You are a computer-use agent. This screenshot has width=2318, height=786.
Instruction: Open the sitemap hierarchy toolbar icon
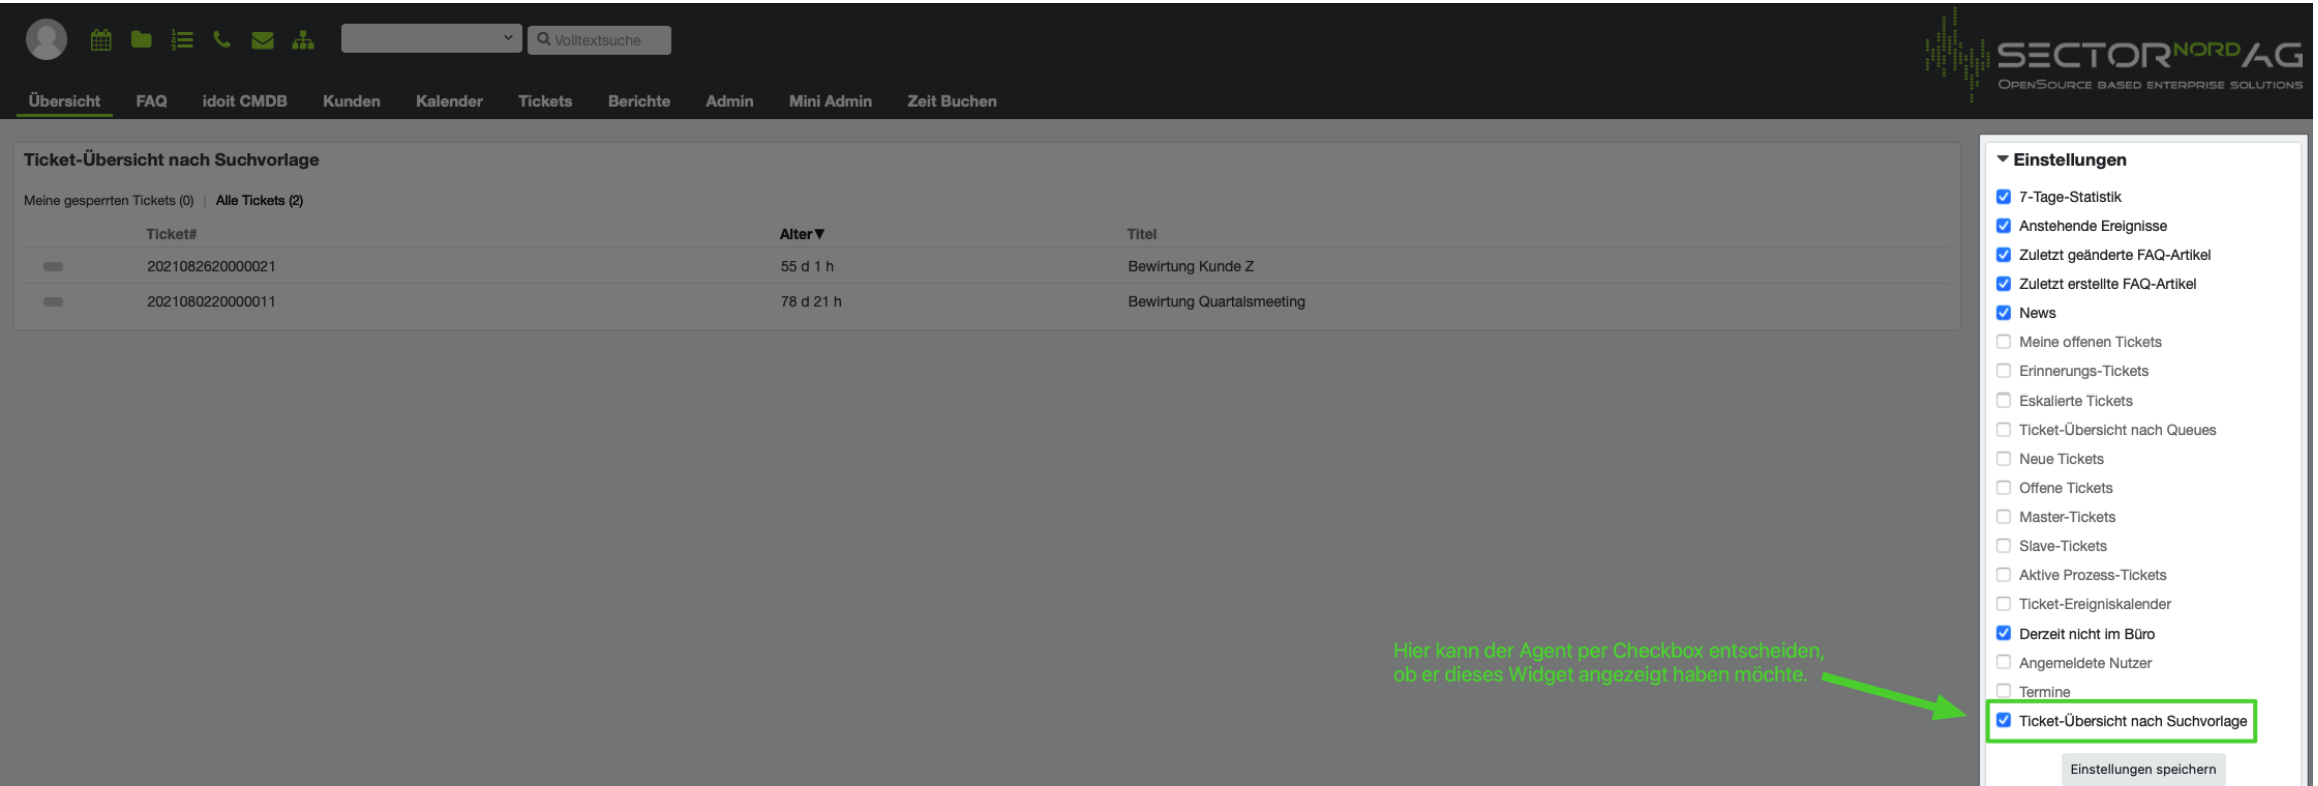click(303, 40)
